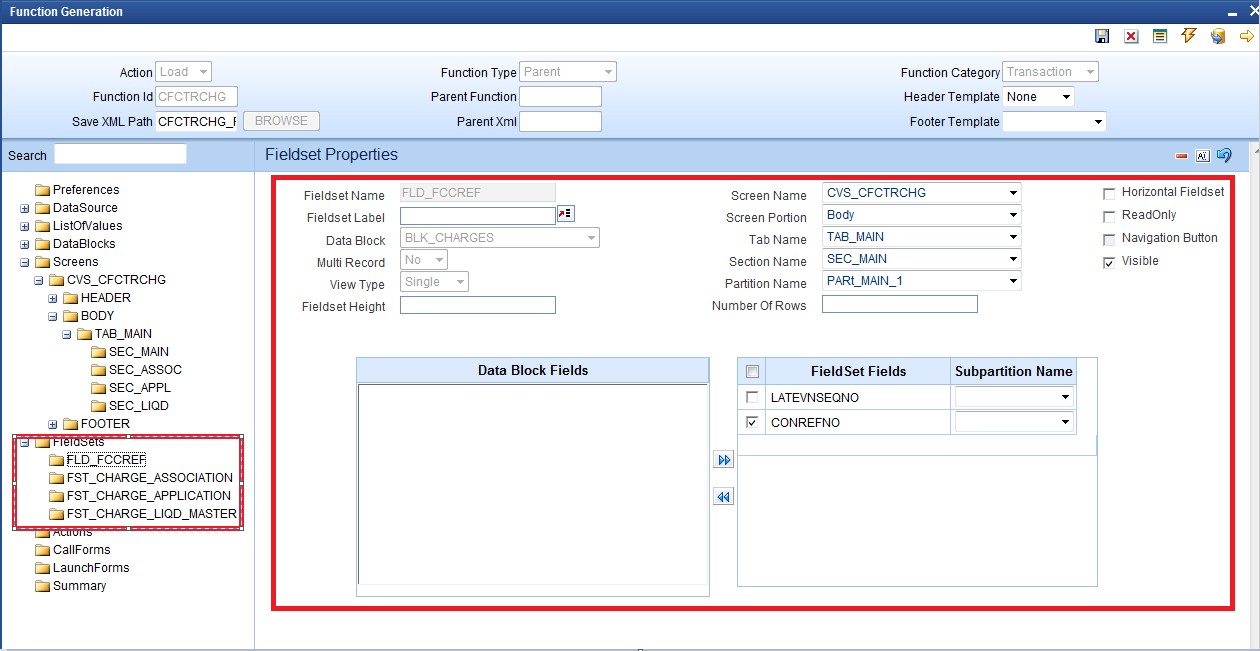Toggle the select-all checkbox in FieldSet Fields header
This screenshot has width=1260, height=651.
(752, 372)
